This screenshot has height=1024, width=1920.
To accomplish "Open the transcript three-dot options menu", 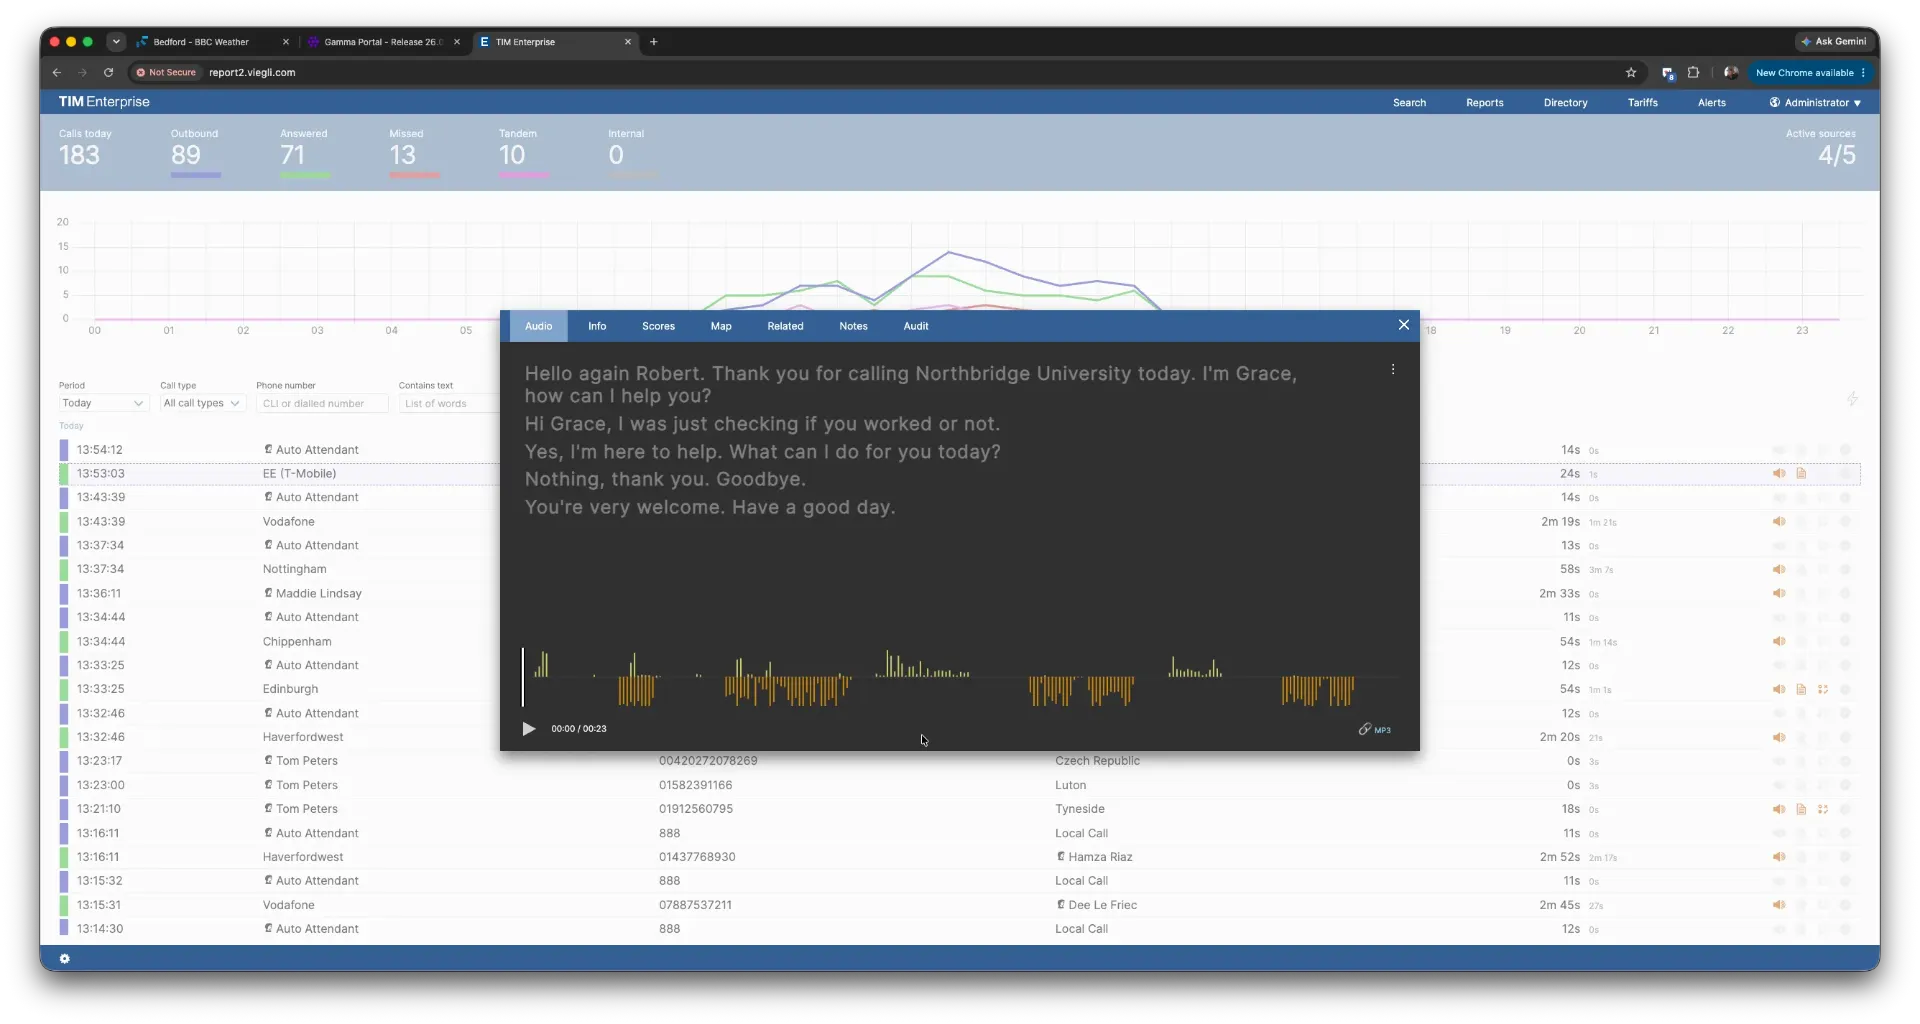I will pos(1392,369).
